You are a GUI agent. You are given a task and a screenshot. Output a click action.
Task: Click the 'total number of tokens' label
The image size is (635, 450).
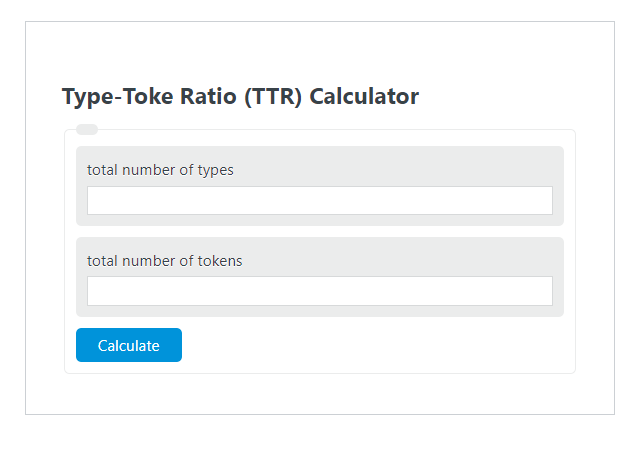click(164, 261)
